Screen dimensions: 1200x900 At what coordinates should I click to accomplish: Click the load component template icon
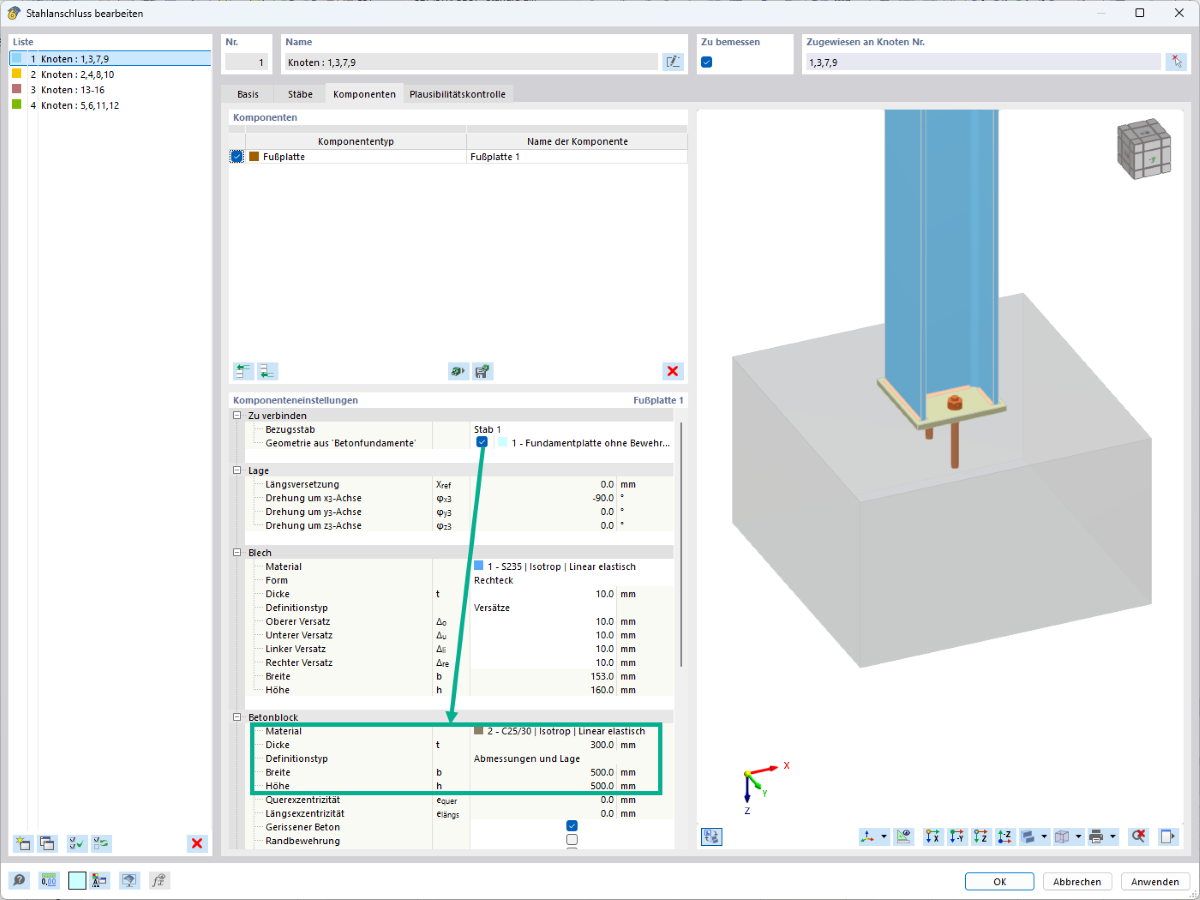pyautogui.click(x=458, y=371)
